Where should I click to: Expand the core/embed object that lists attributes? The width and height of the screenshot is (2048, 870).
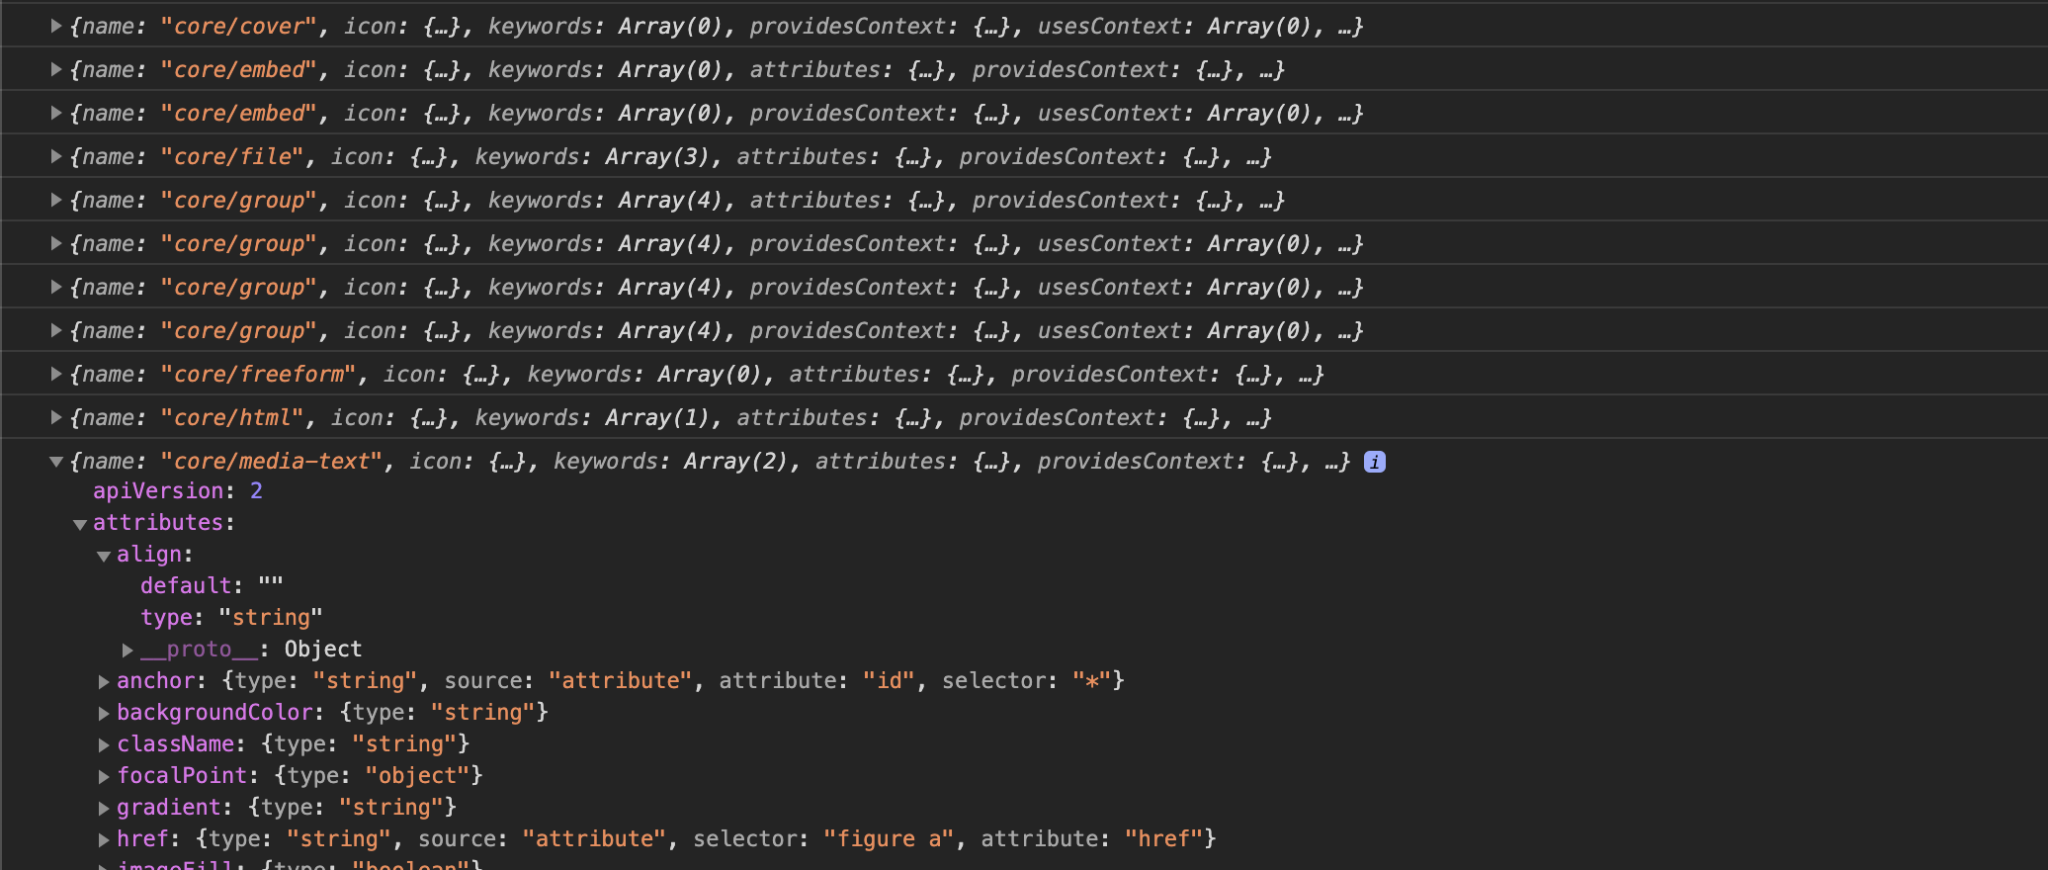(57, 70)
